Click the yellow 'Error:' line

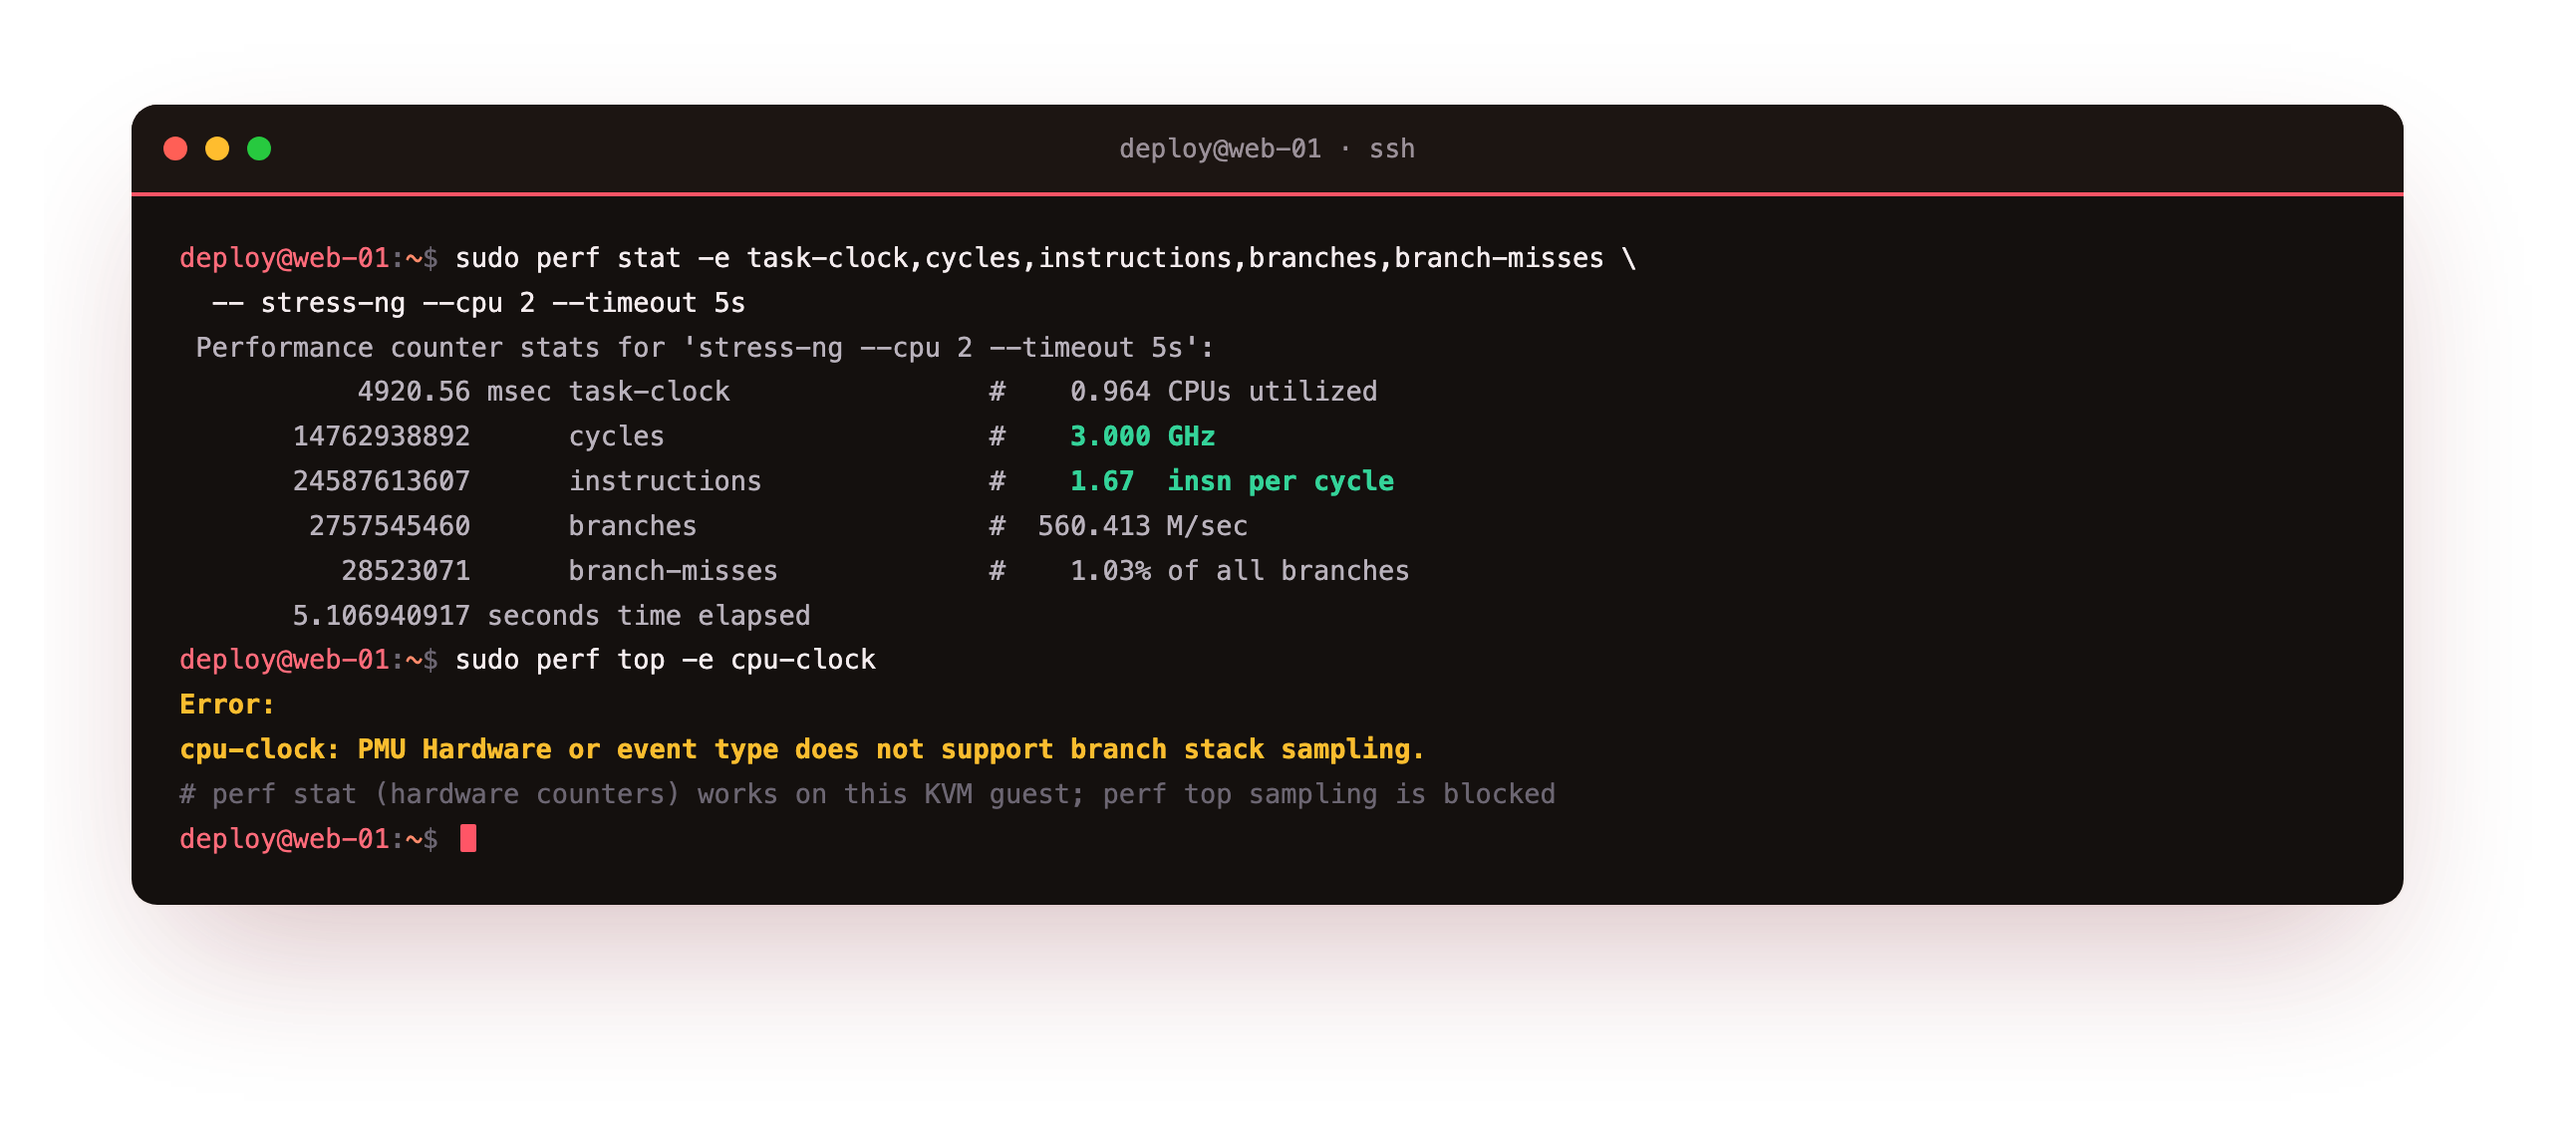tap(227, 705)
